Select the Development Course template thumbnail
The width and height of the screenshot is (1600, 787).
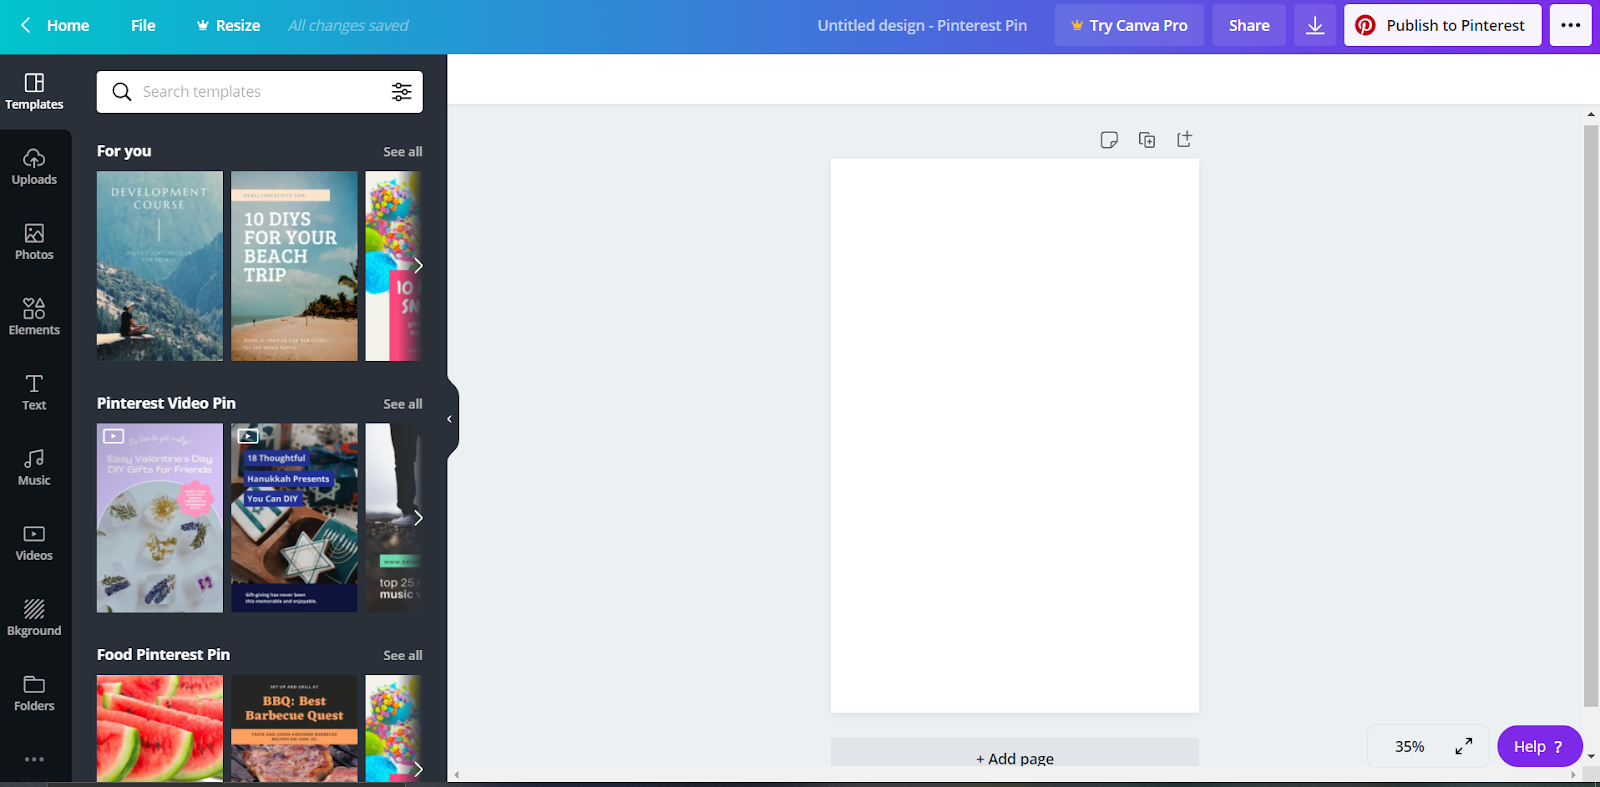(160, 266)
